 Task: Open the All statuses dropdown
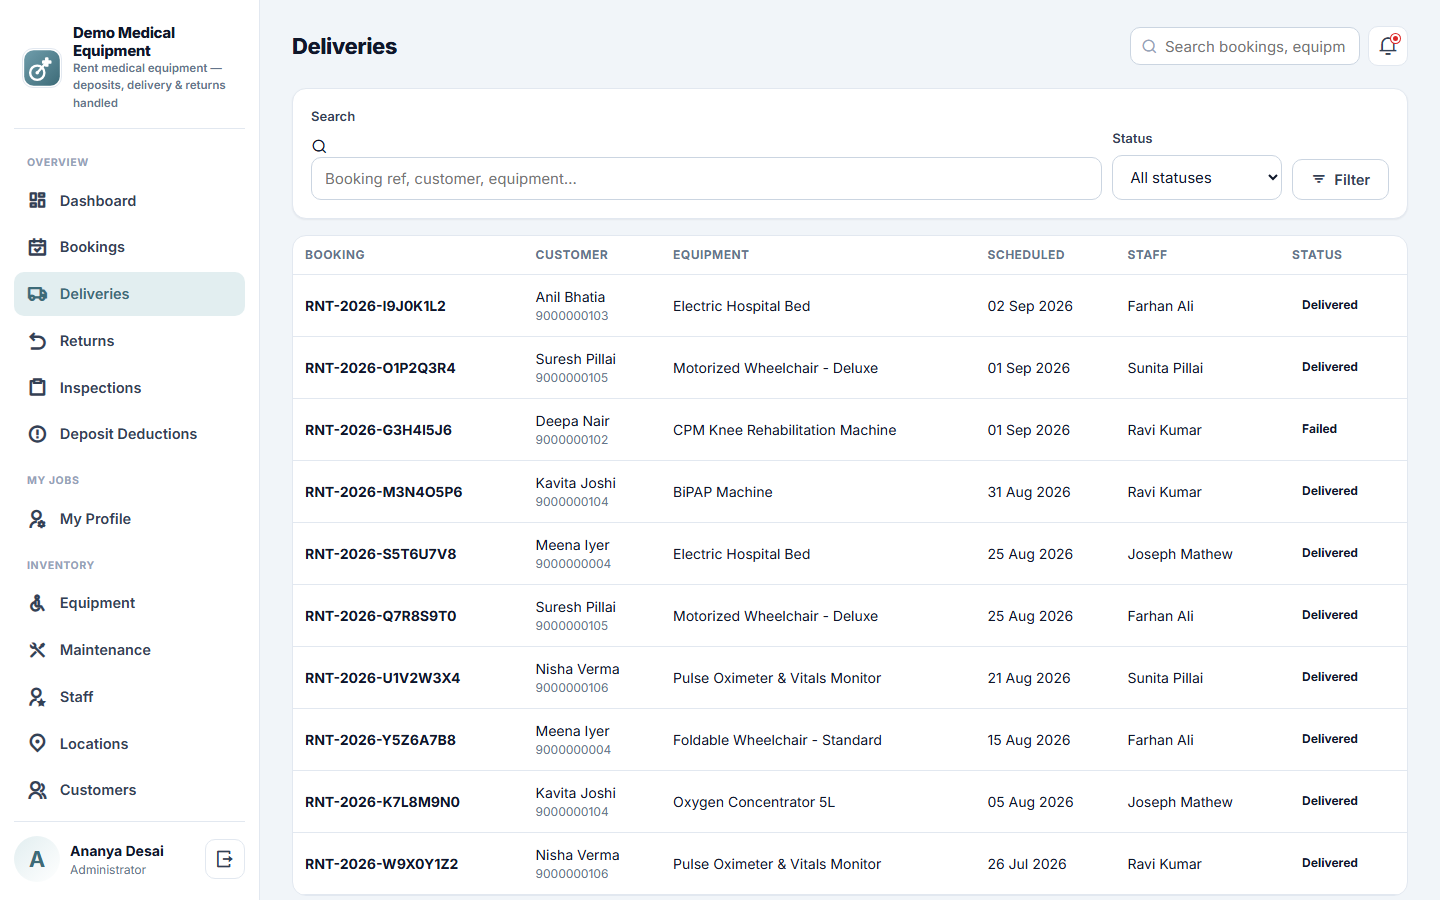[1196, 178]
